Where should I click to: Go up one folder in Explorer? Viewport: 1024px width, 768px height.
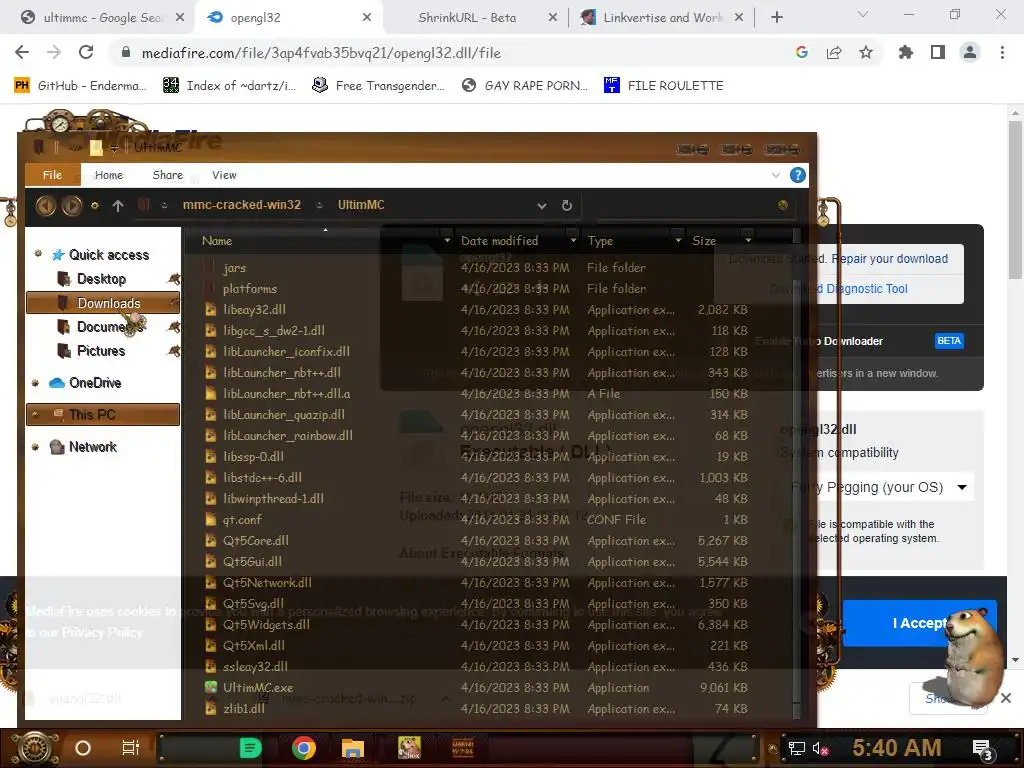118,206
